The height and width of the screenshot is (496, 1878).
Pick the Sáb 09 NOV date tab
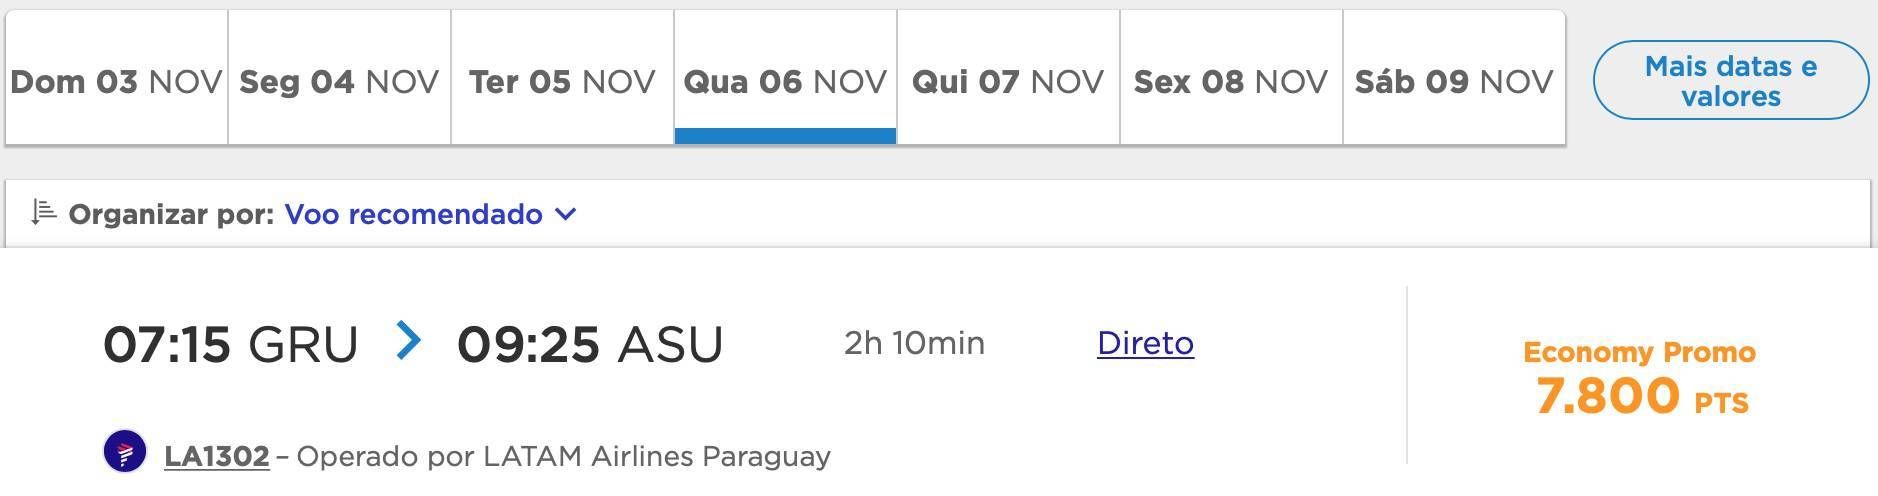1454,78
